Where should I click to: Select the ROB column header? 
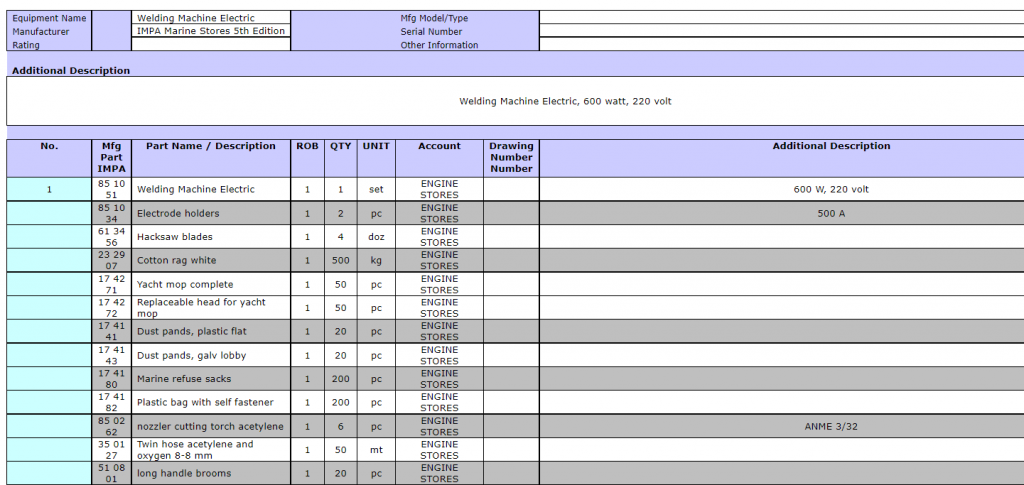pos(307,146)
